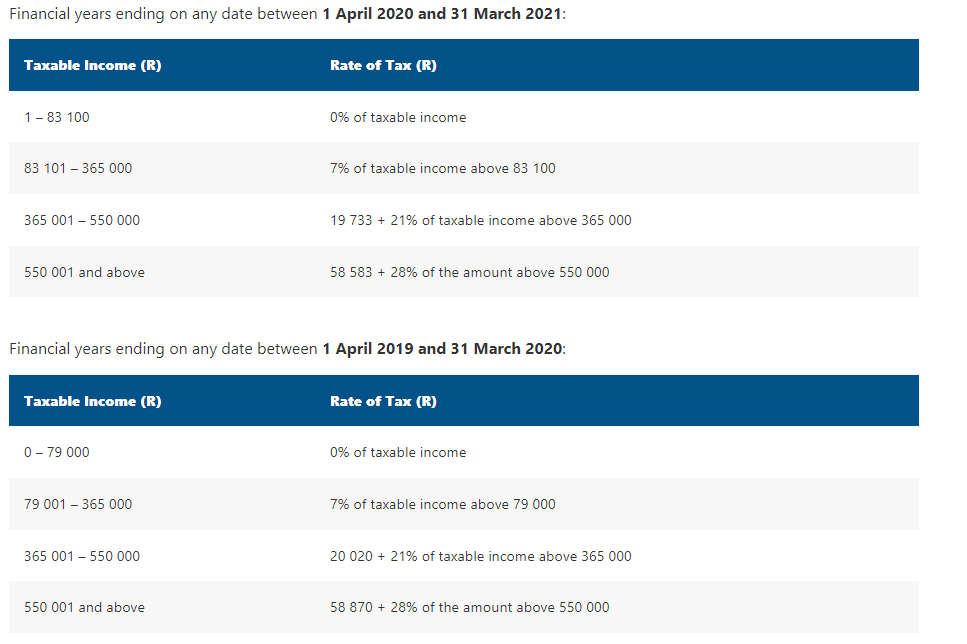Select "365 001 – 550 000" in the 2019–2020 table
Image resolution: width=967 pixels, height=644 pixels.
tap(82, 556)
